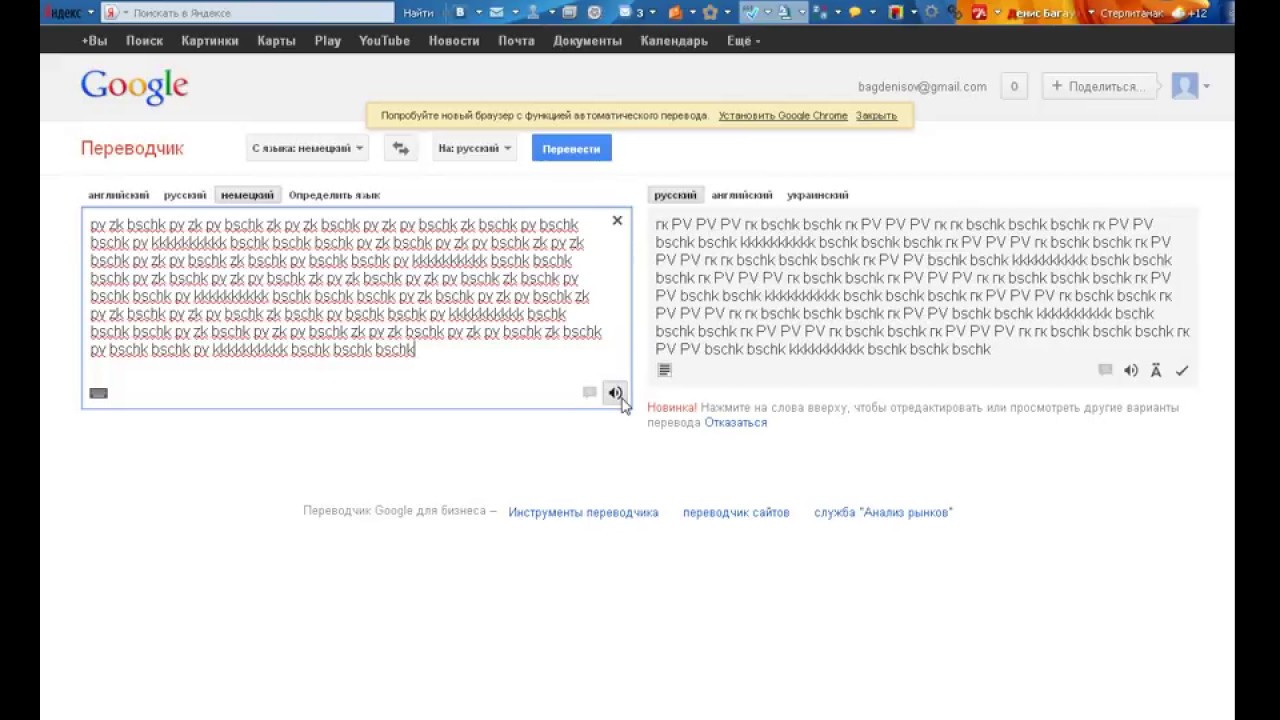Image resolution: width=1280 pixels, height=720 pixels.
Task: Open Документы in the Google bar
Action: pos(587,41)
